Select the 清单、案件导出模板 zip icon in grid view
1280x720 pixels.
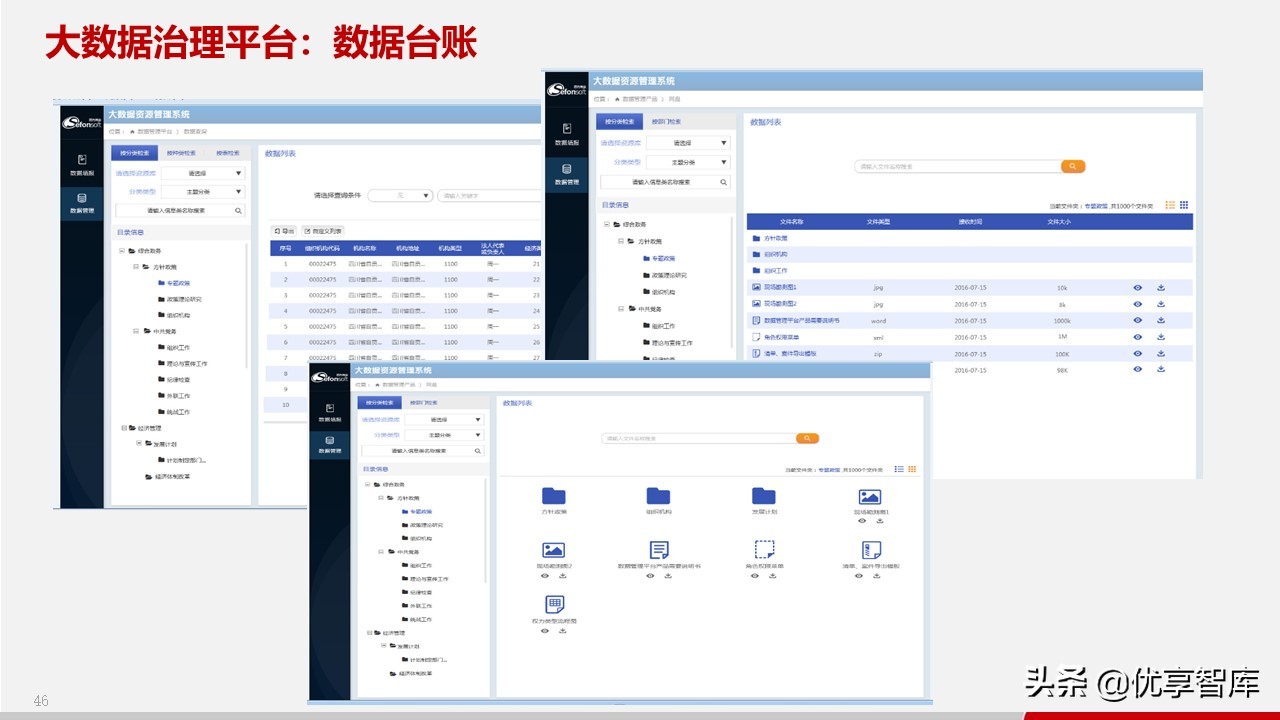click(870, 550)
